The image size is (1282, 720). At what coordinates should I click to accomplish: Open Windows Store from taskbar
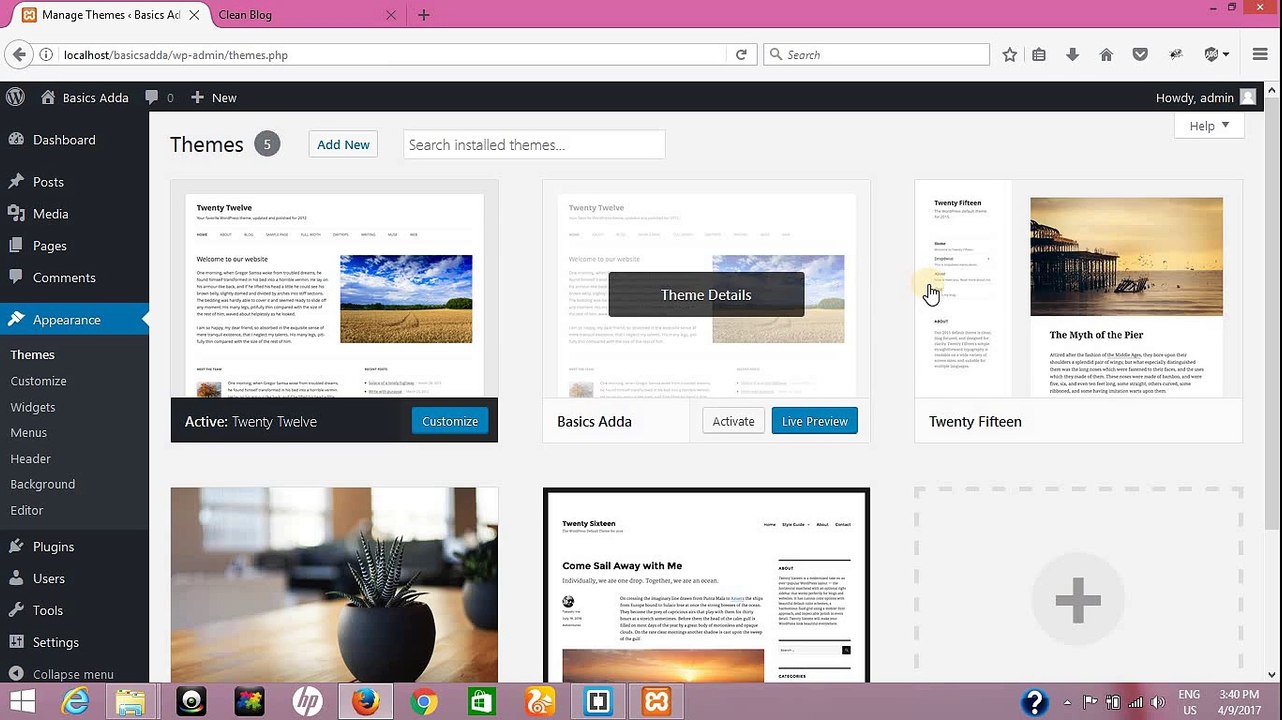click(481, 702)
